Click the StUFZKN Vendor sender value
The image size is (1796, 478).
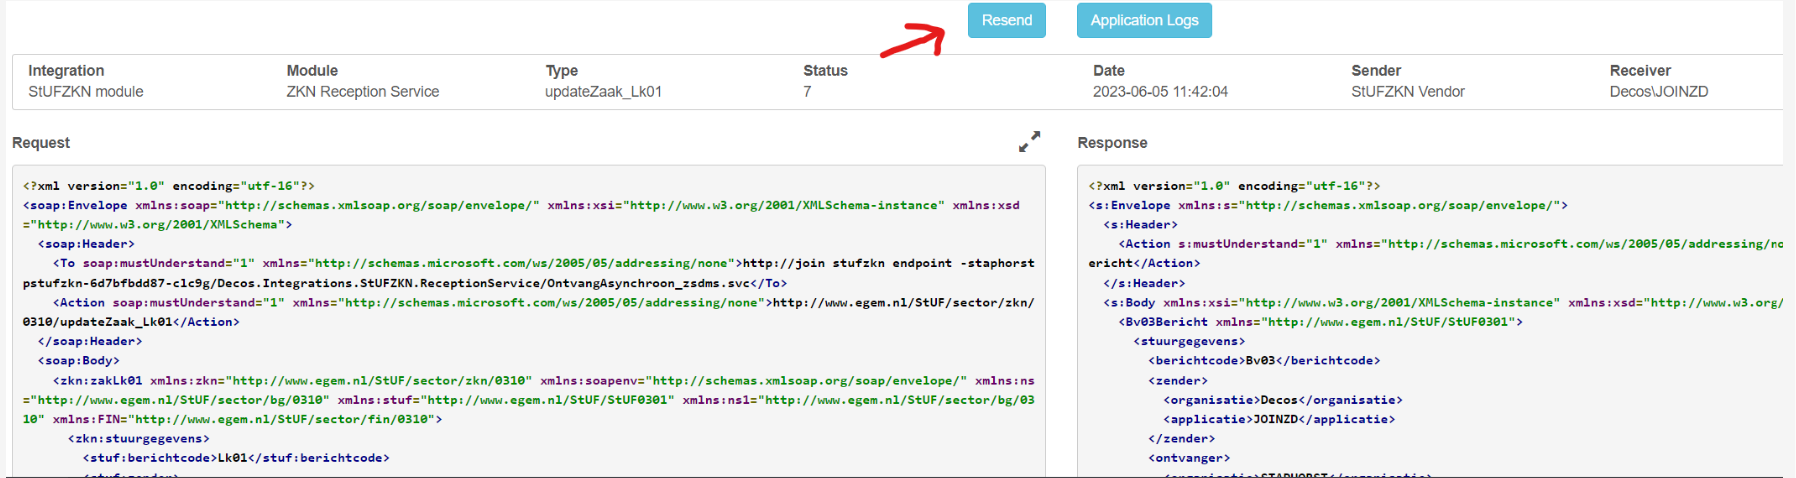(1407, 92)
